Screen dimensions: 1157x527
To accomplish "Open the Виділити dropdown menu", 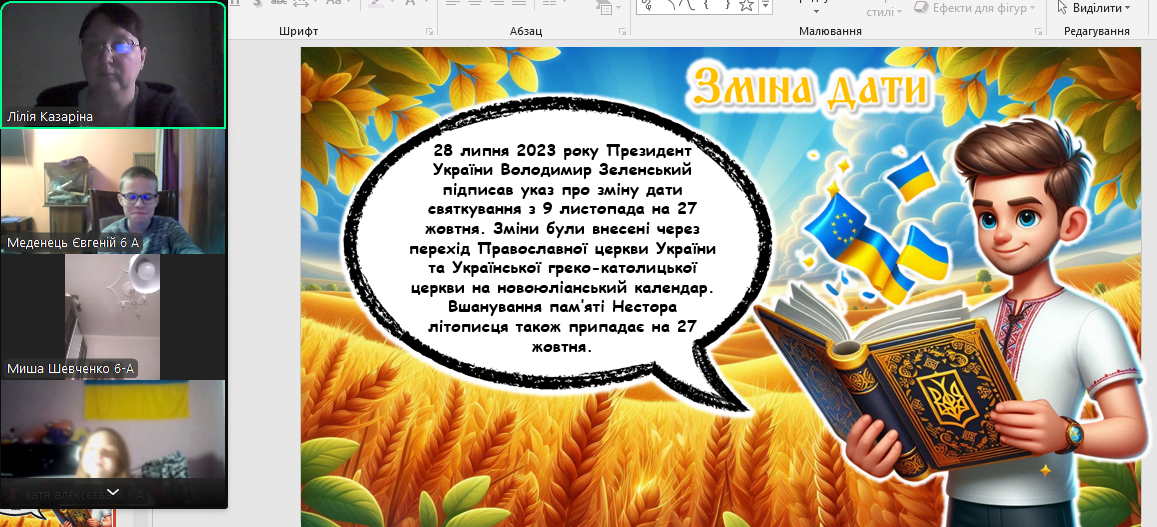I will click(1094, 8).
